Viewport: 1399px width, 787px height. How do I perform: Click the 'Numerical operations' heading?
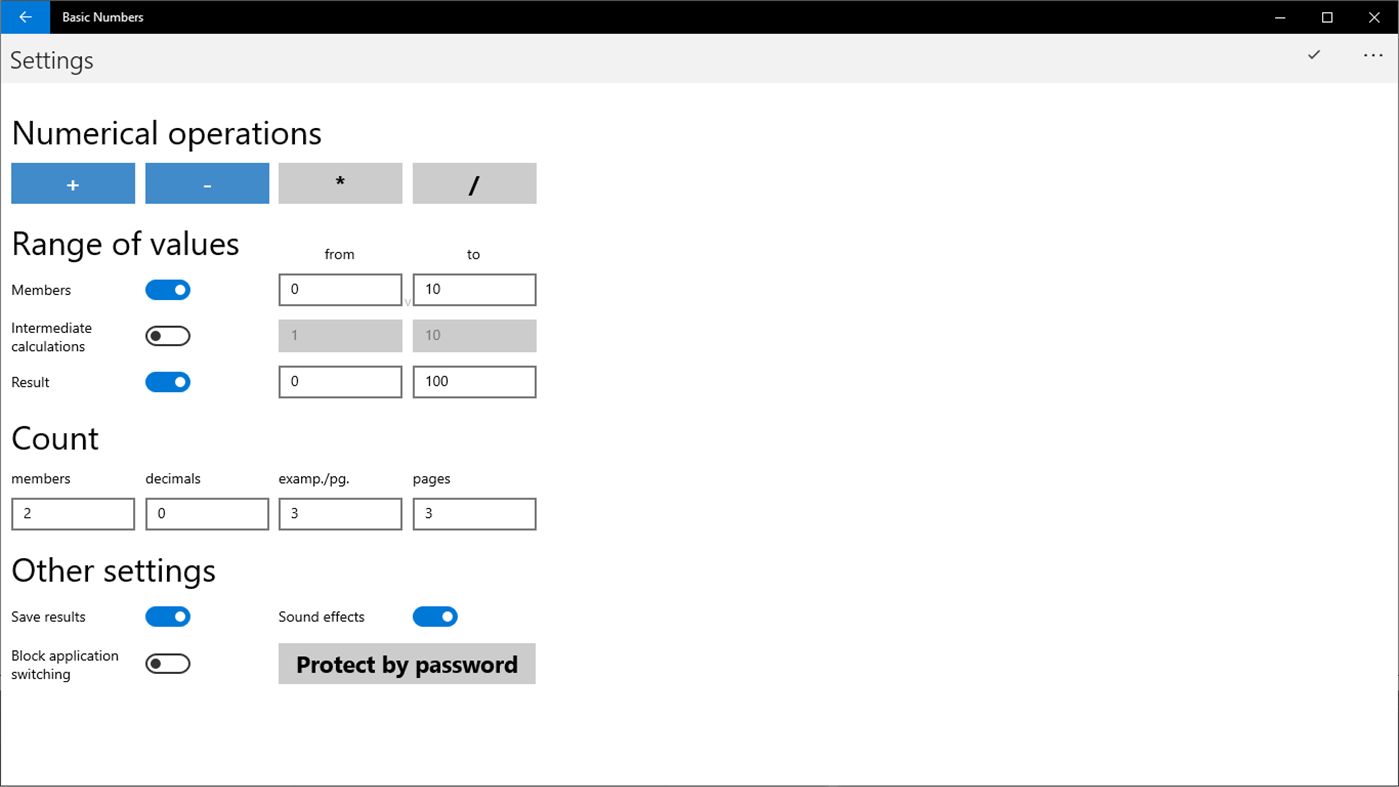click(166, 133)
